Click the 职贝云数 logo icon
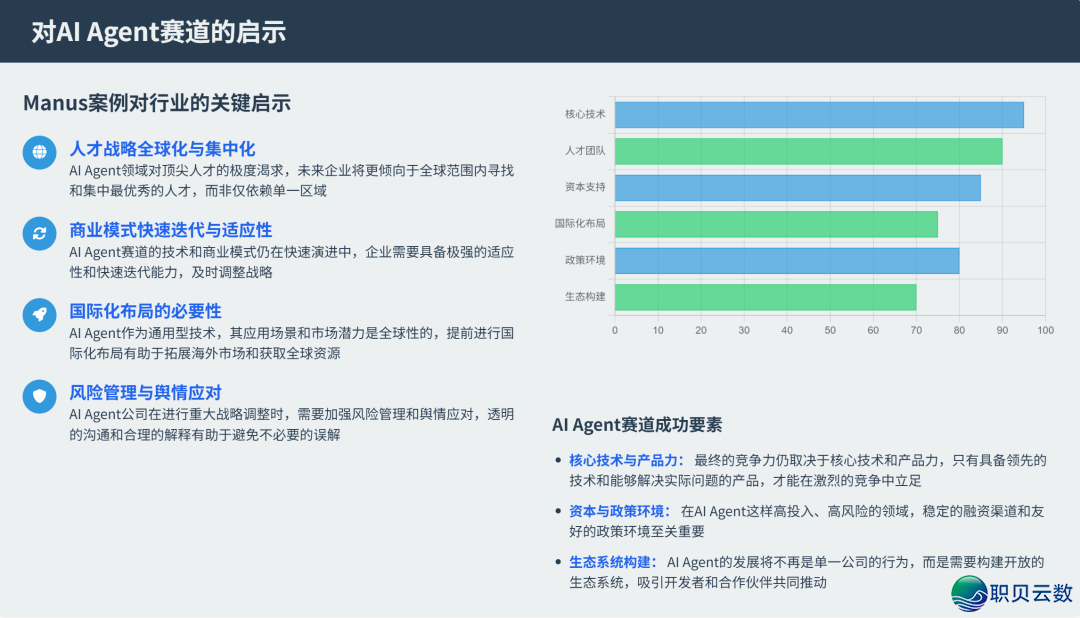 pos(969,593)
